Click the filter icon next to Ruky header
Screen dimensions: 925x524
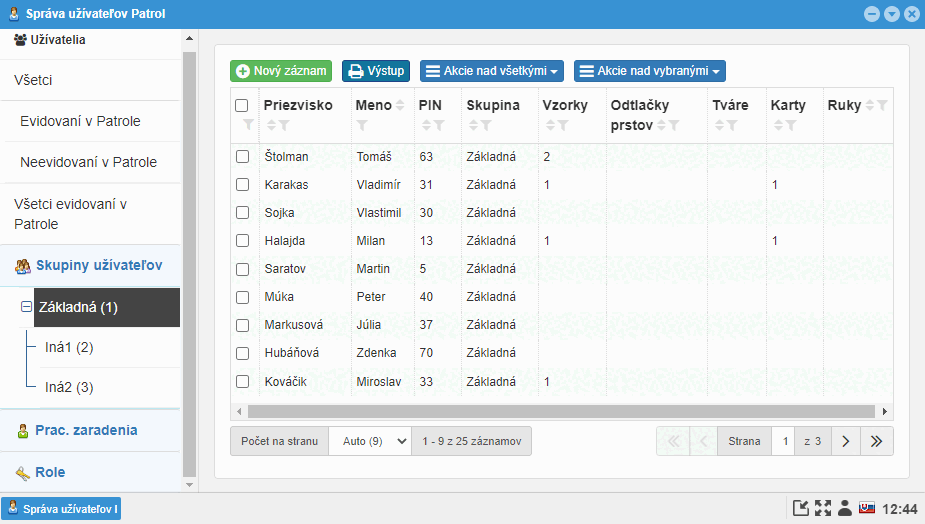(882, 105)
